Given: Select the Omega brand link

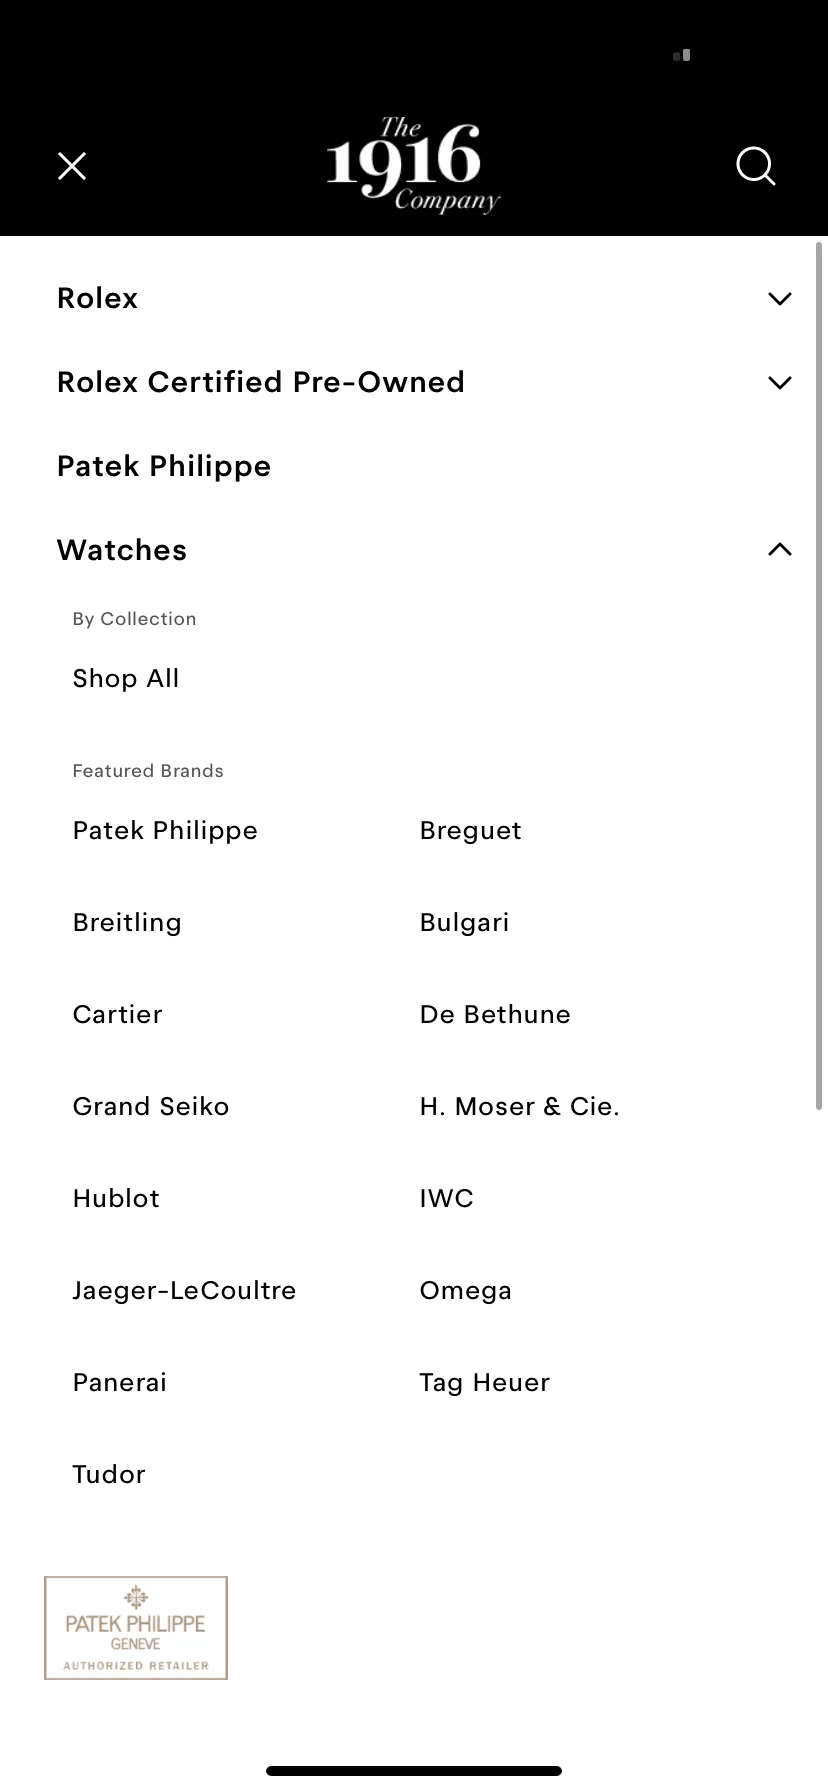Looking at the screenshot, I should (466, 1291).
